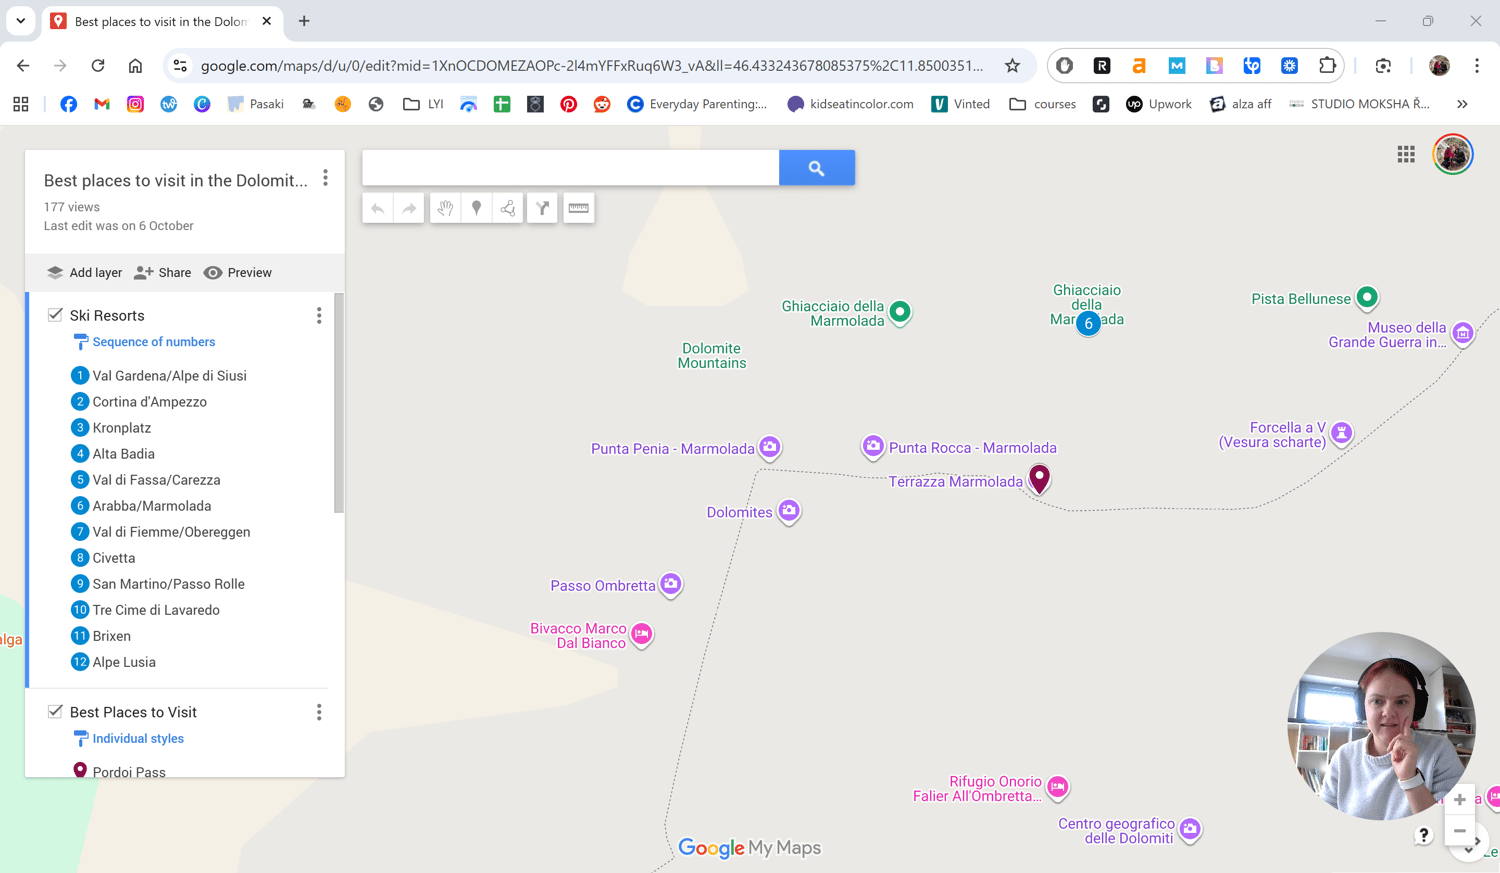Screen dimensions: 1500x873
Task: Open the Gmail bookmark
Action: point(102,104)
